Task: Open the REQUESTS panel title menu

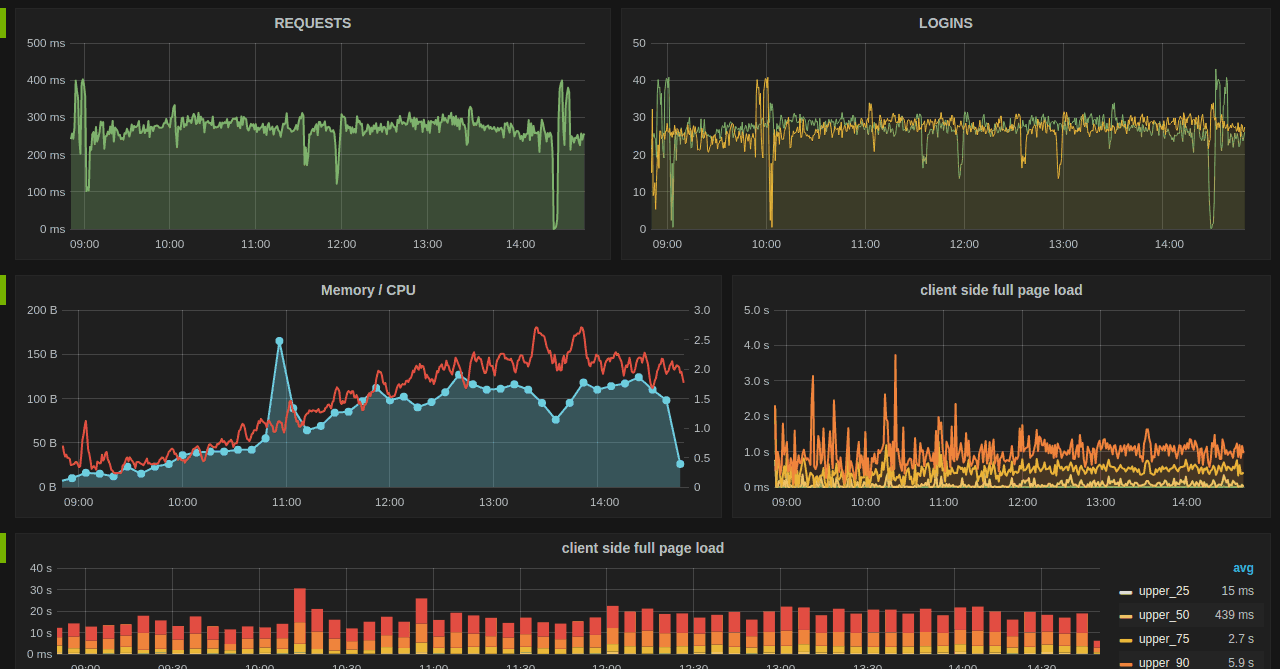Action: (312, 23)
